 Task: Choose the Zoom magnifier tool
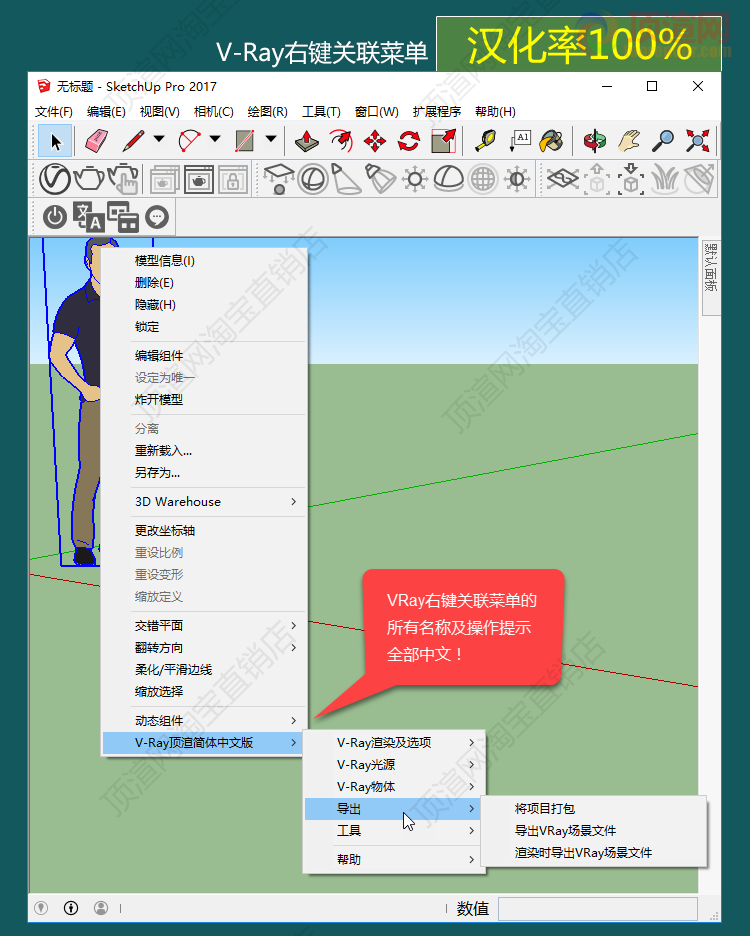663,141
